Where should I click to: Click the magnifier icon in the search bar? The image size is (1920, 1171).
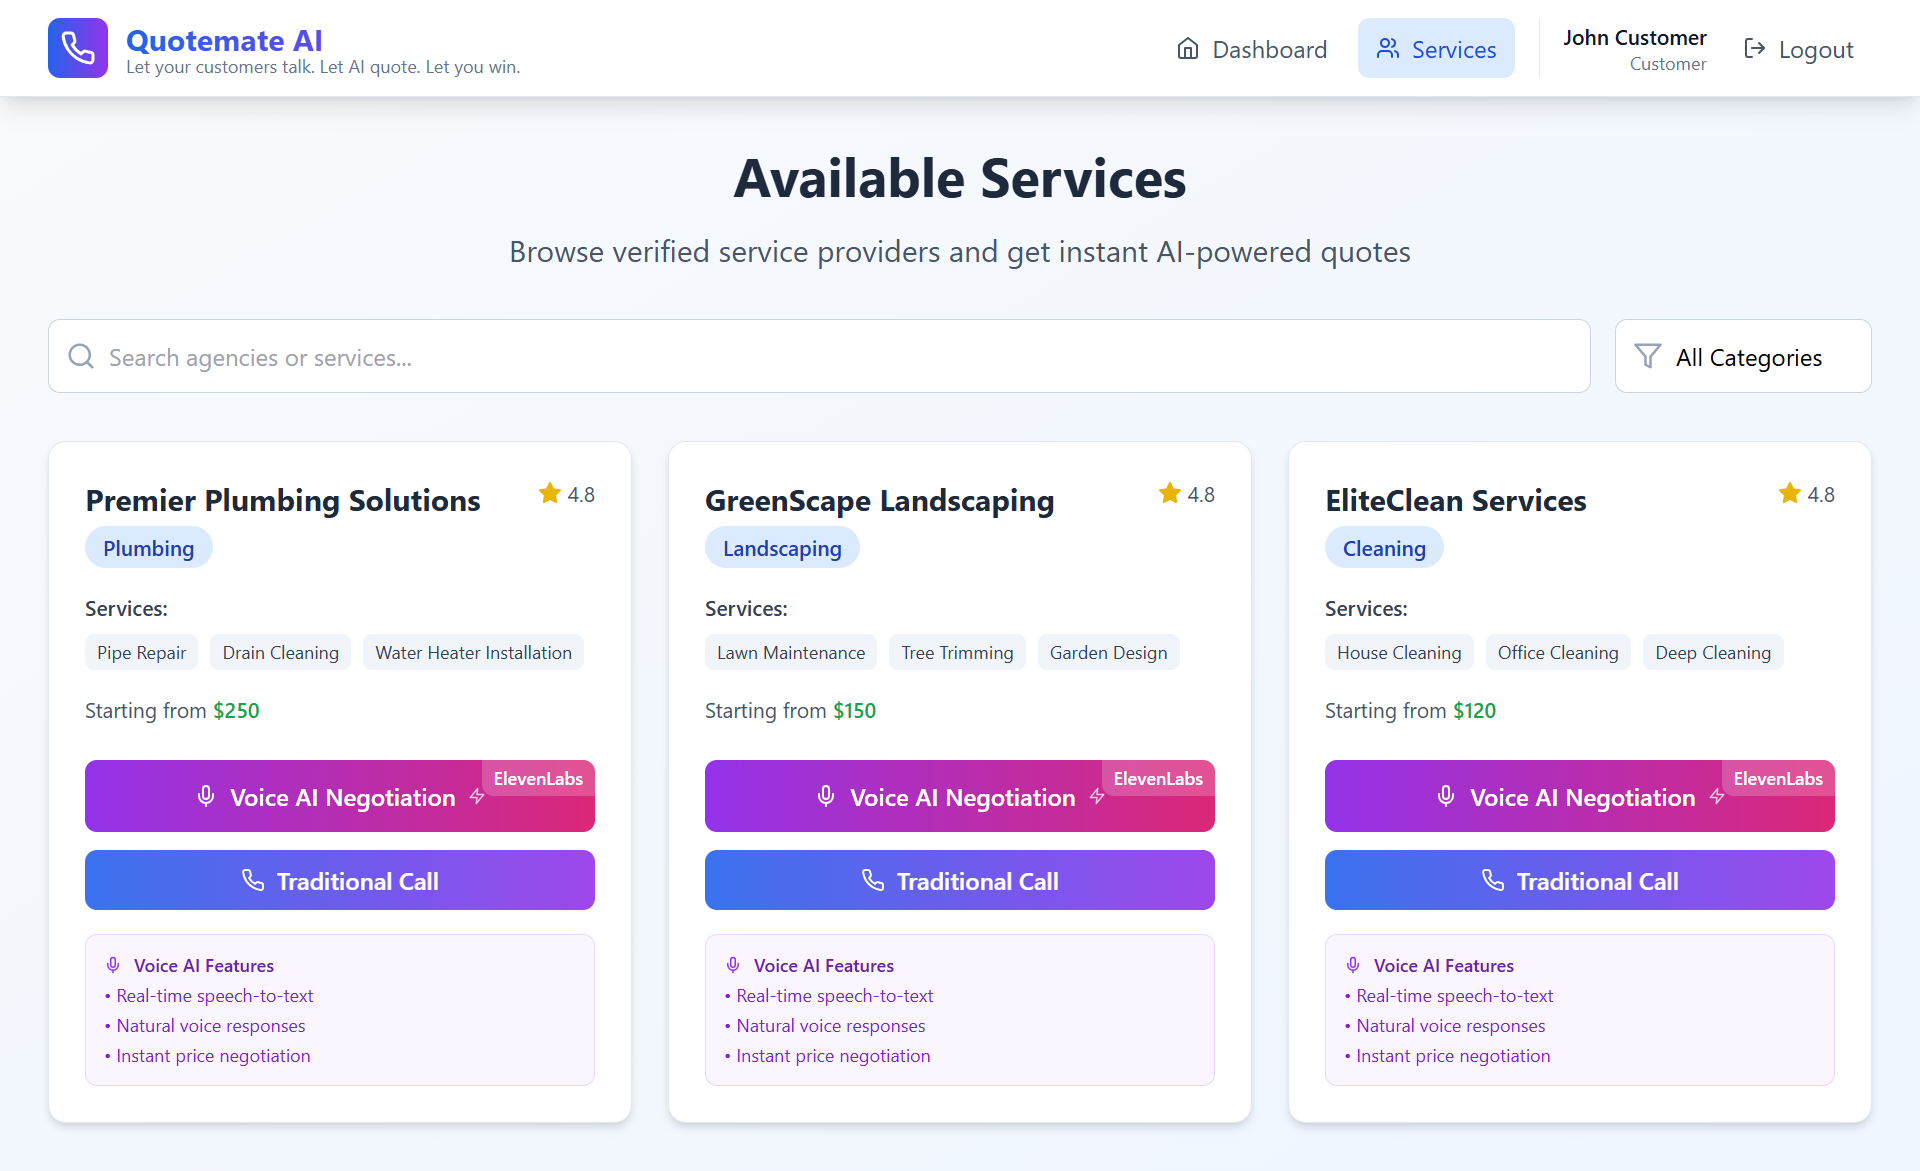(81, 357)
